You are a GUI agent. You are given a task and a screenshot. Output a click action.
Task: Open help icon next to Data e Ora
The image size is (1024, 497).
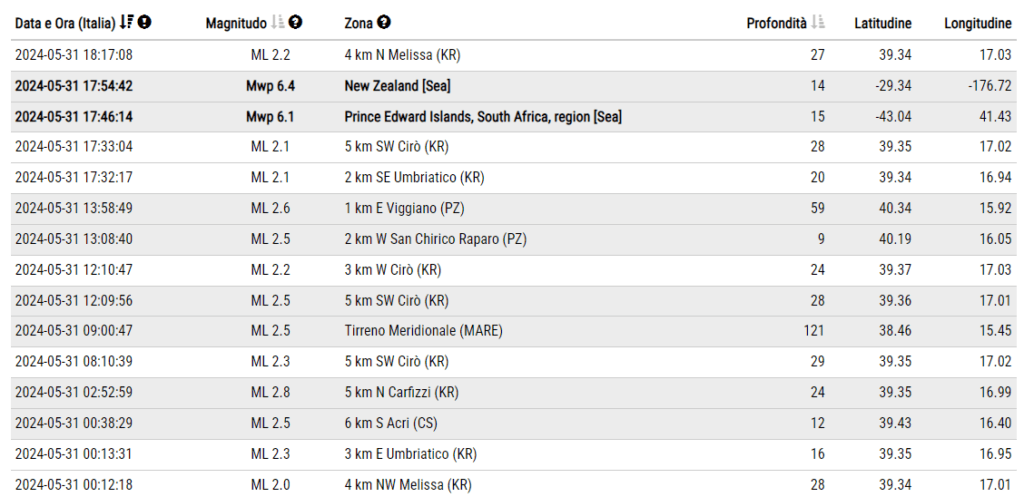click(145, 22)
